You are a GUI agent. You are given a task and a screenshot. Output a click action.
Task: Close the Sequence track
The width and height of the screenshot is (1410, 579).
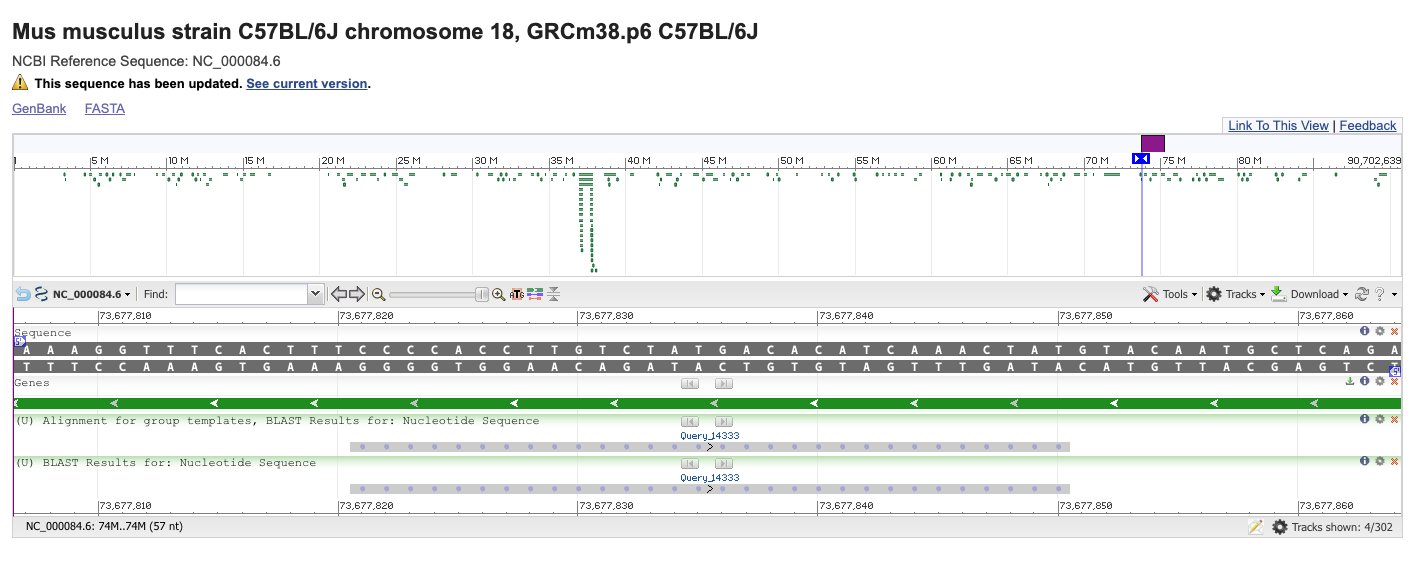(1394, 331)
